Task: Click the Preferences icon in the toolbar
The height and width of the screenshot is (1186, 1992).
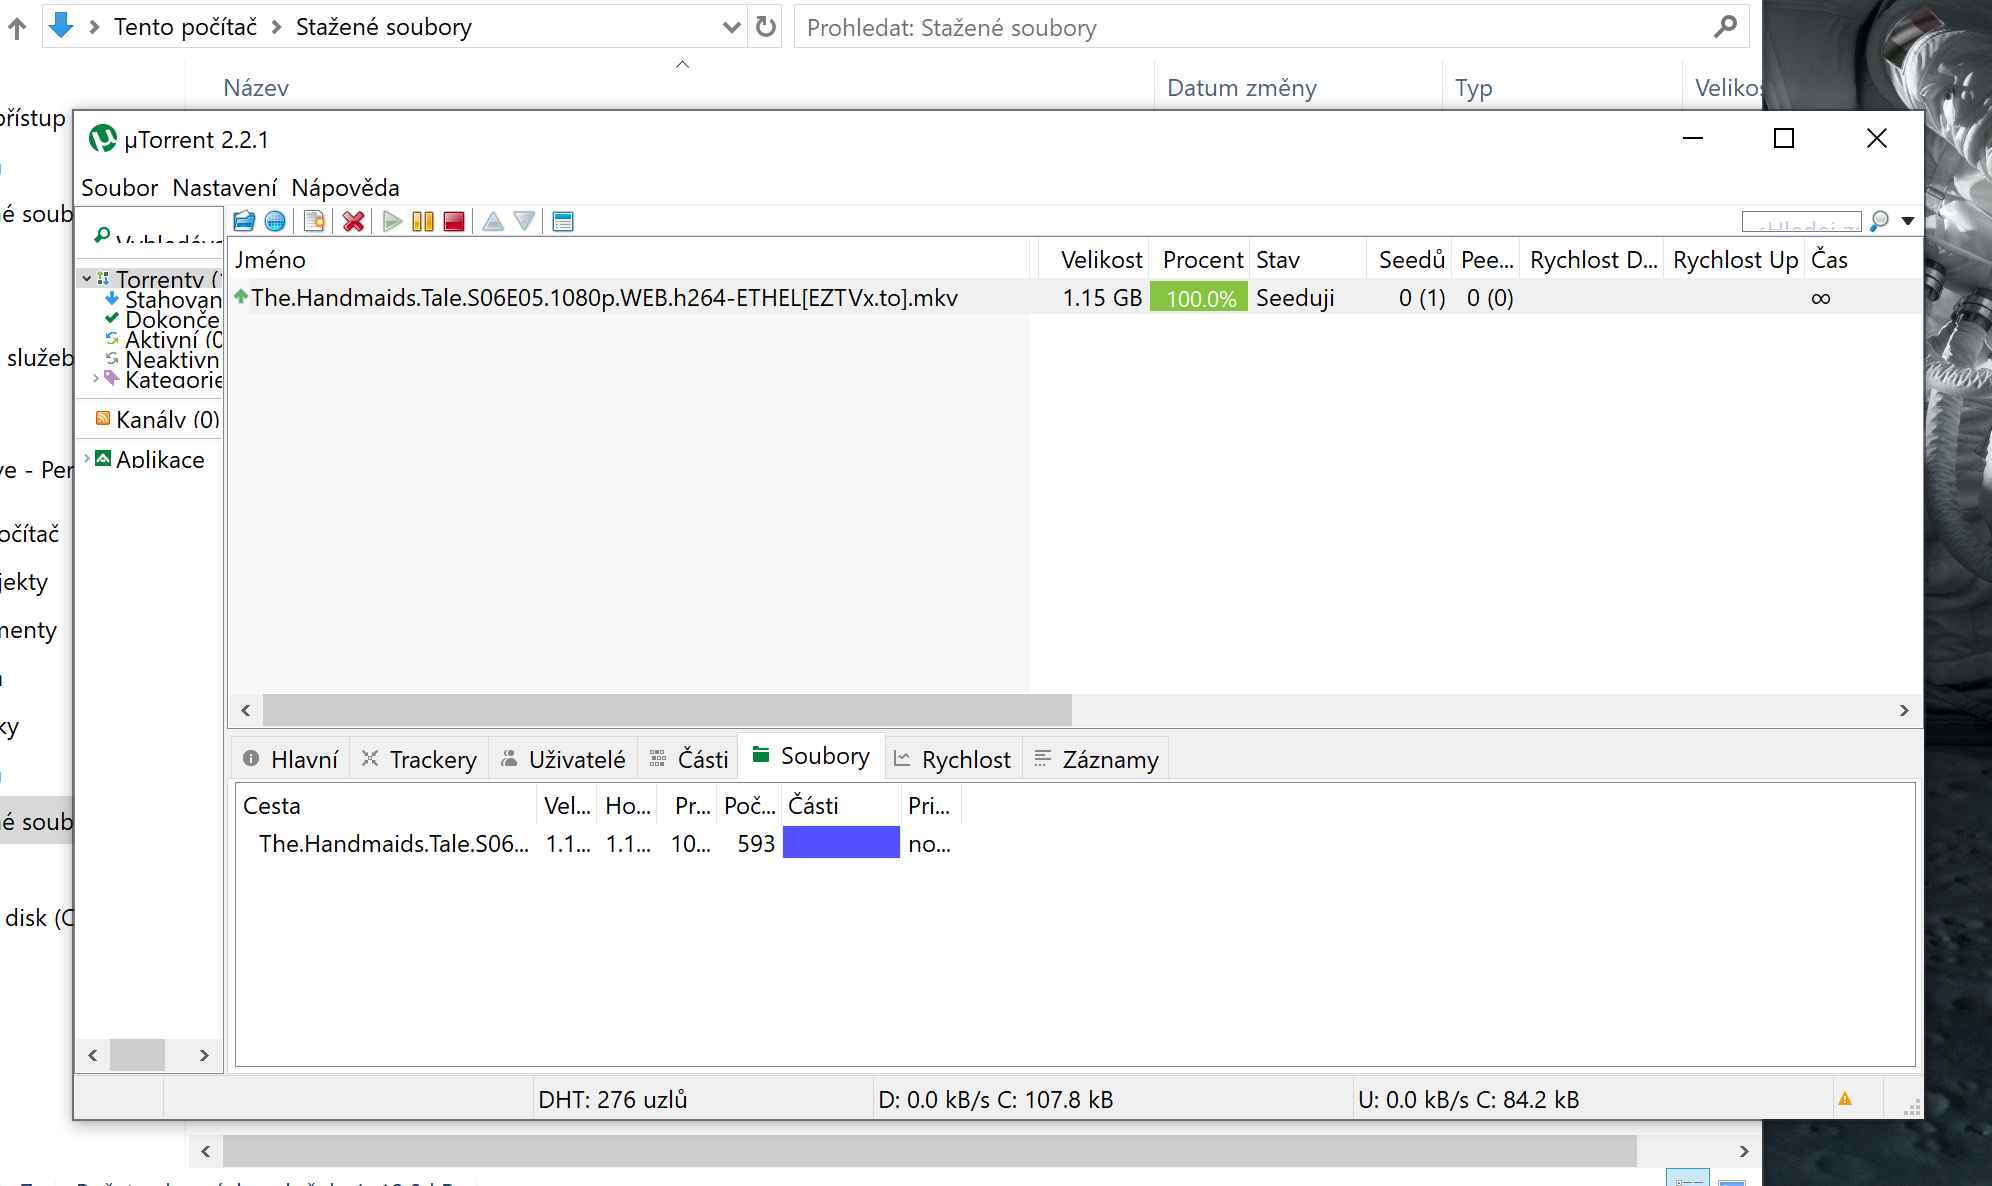Action: click(563, 221)
